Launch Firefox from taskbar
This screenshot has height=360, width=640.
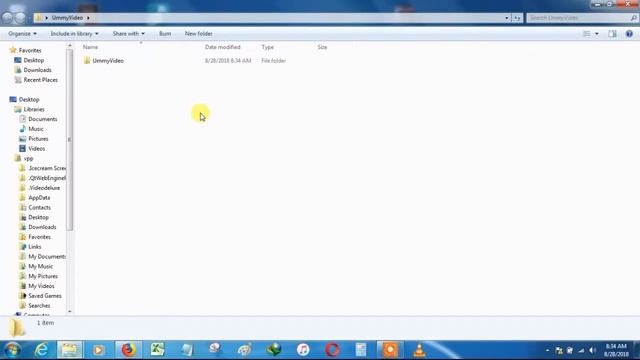[128, 350]
